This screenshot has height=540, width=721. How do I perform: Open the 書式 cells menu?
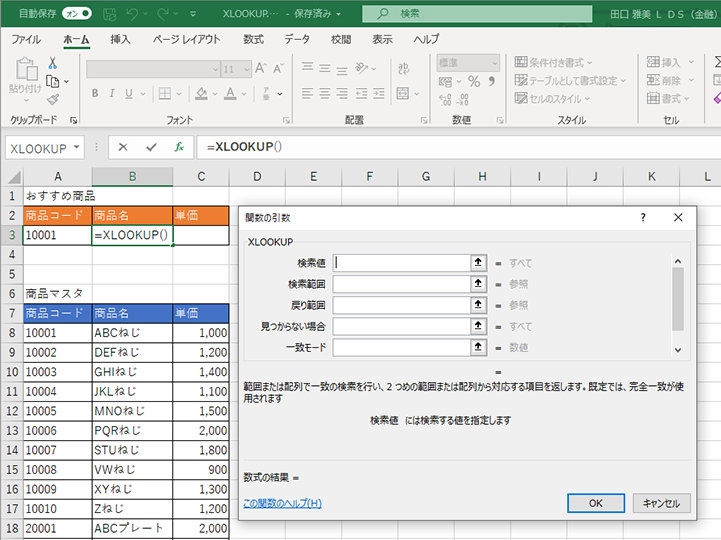pos(668,98)
